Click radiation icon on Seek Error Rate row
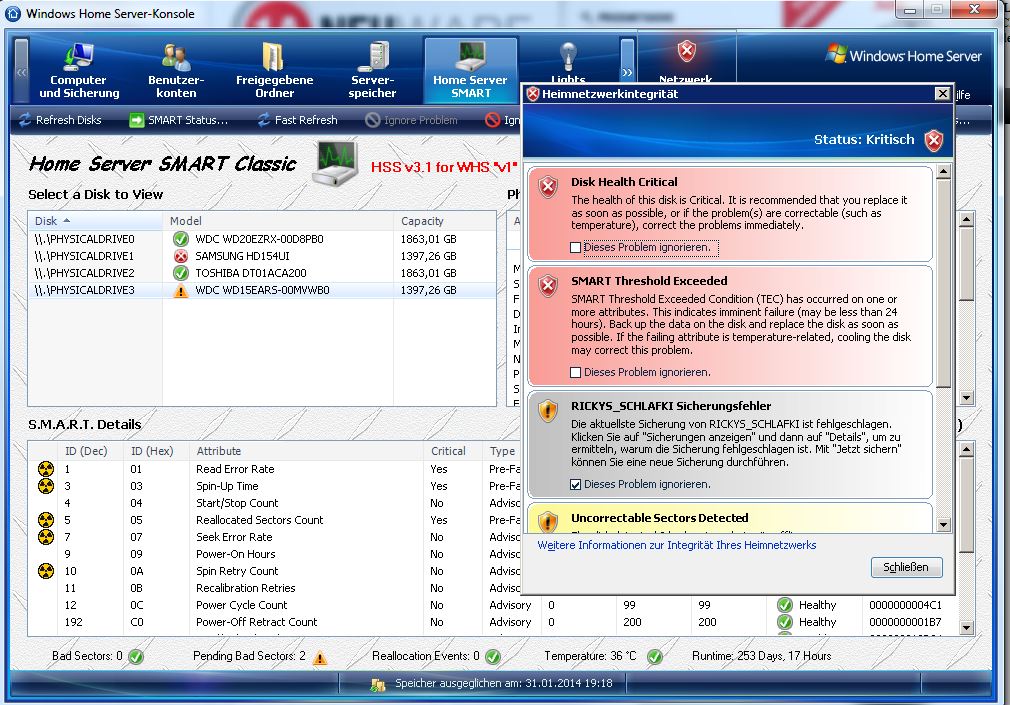The height and width of the screenshot is (705, 1010). (46, 537)
